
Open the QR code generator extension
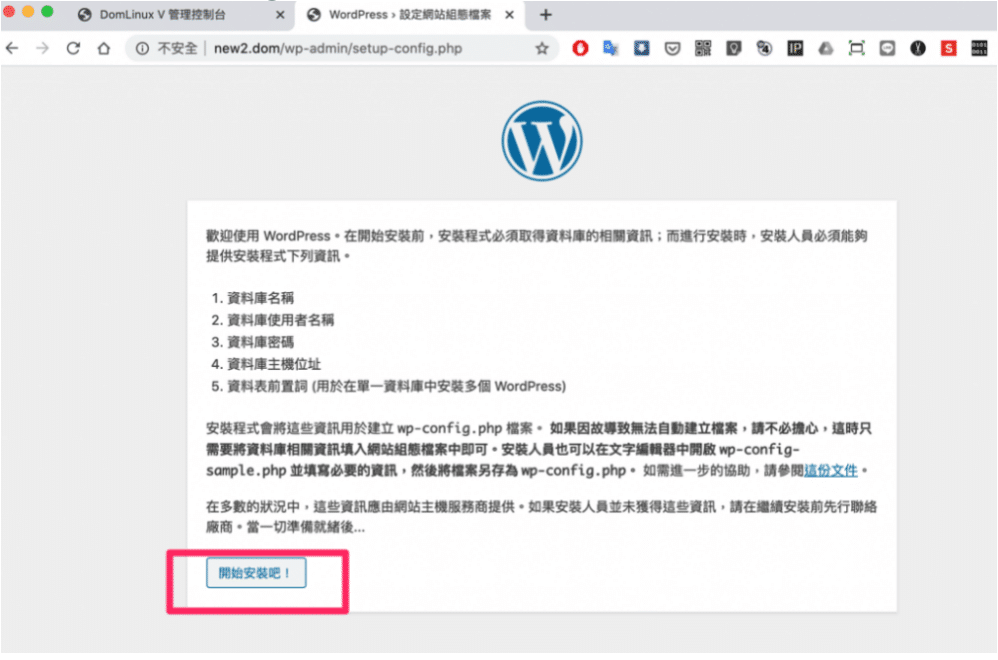click(x=703, y=48)
